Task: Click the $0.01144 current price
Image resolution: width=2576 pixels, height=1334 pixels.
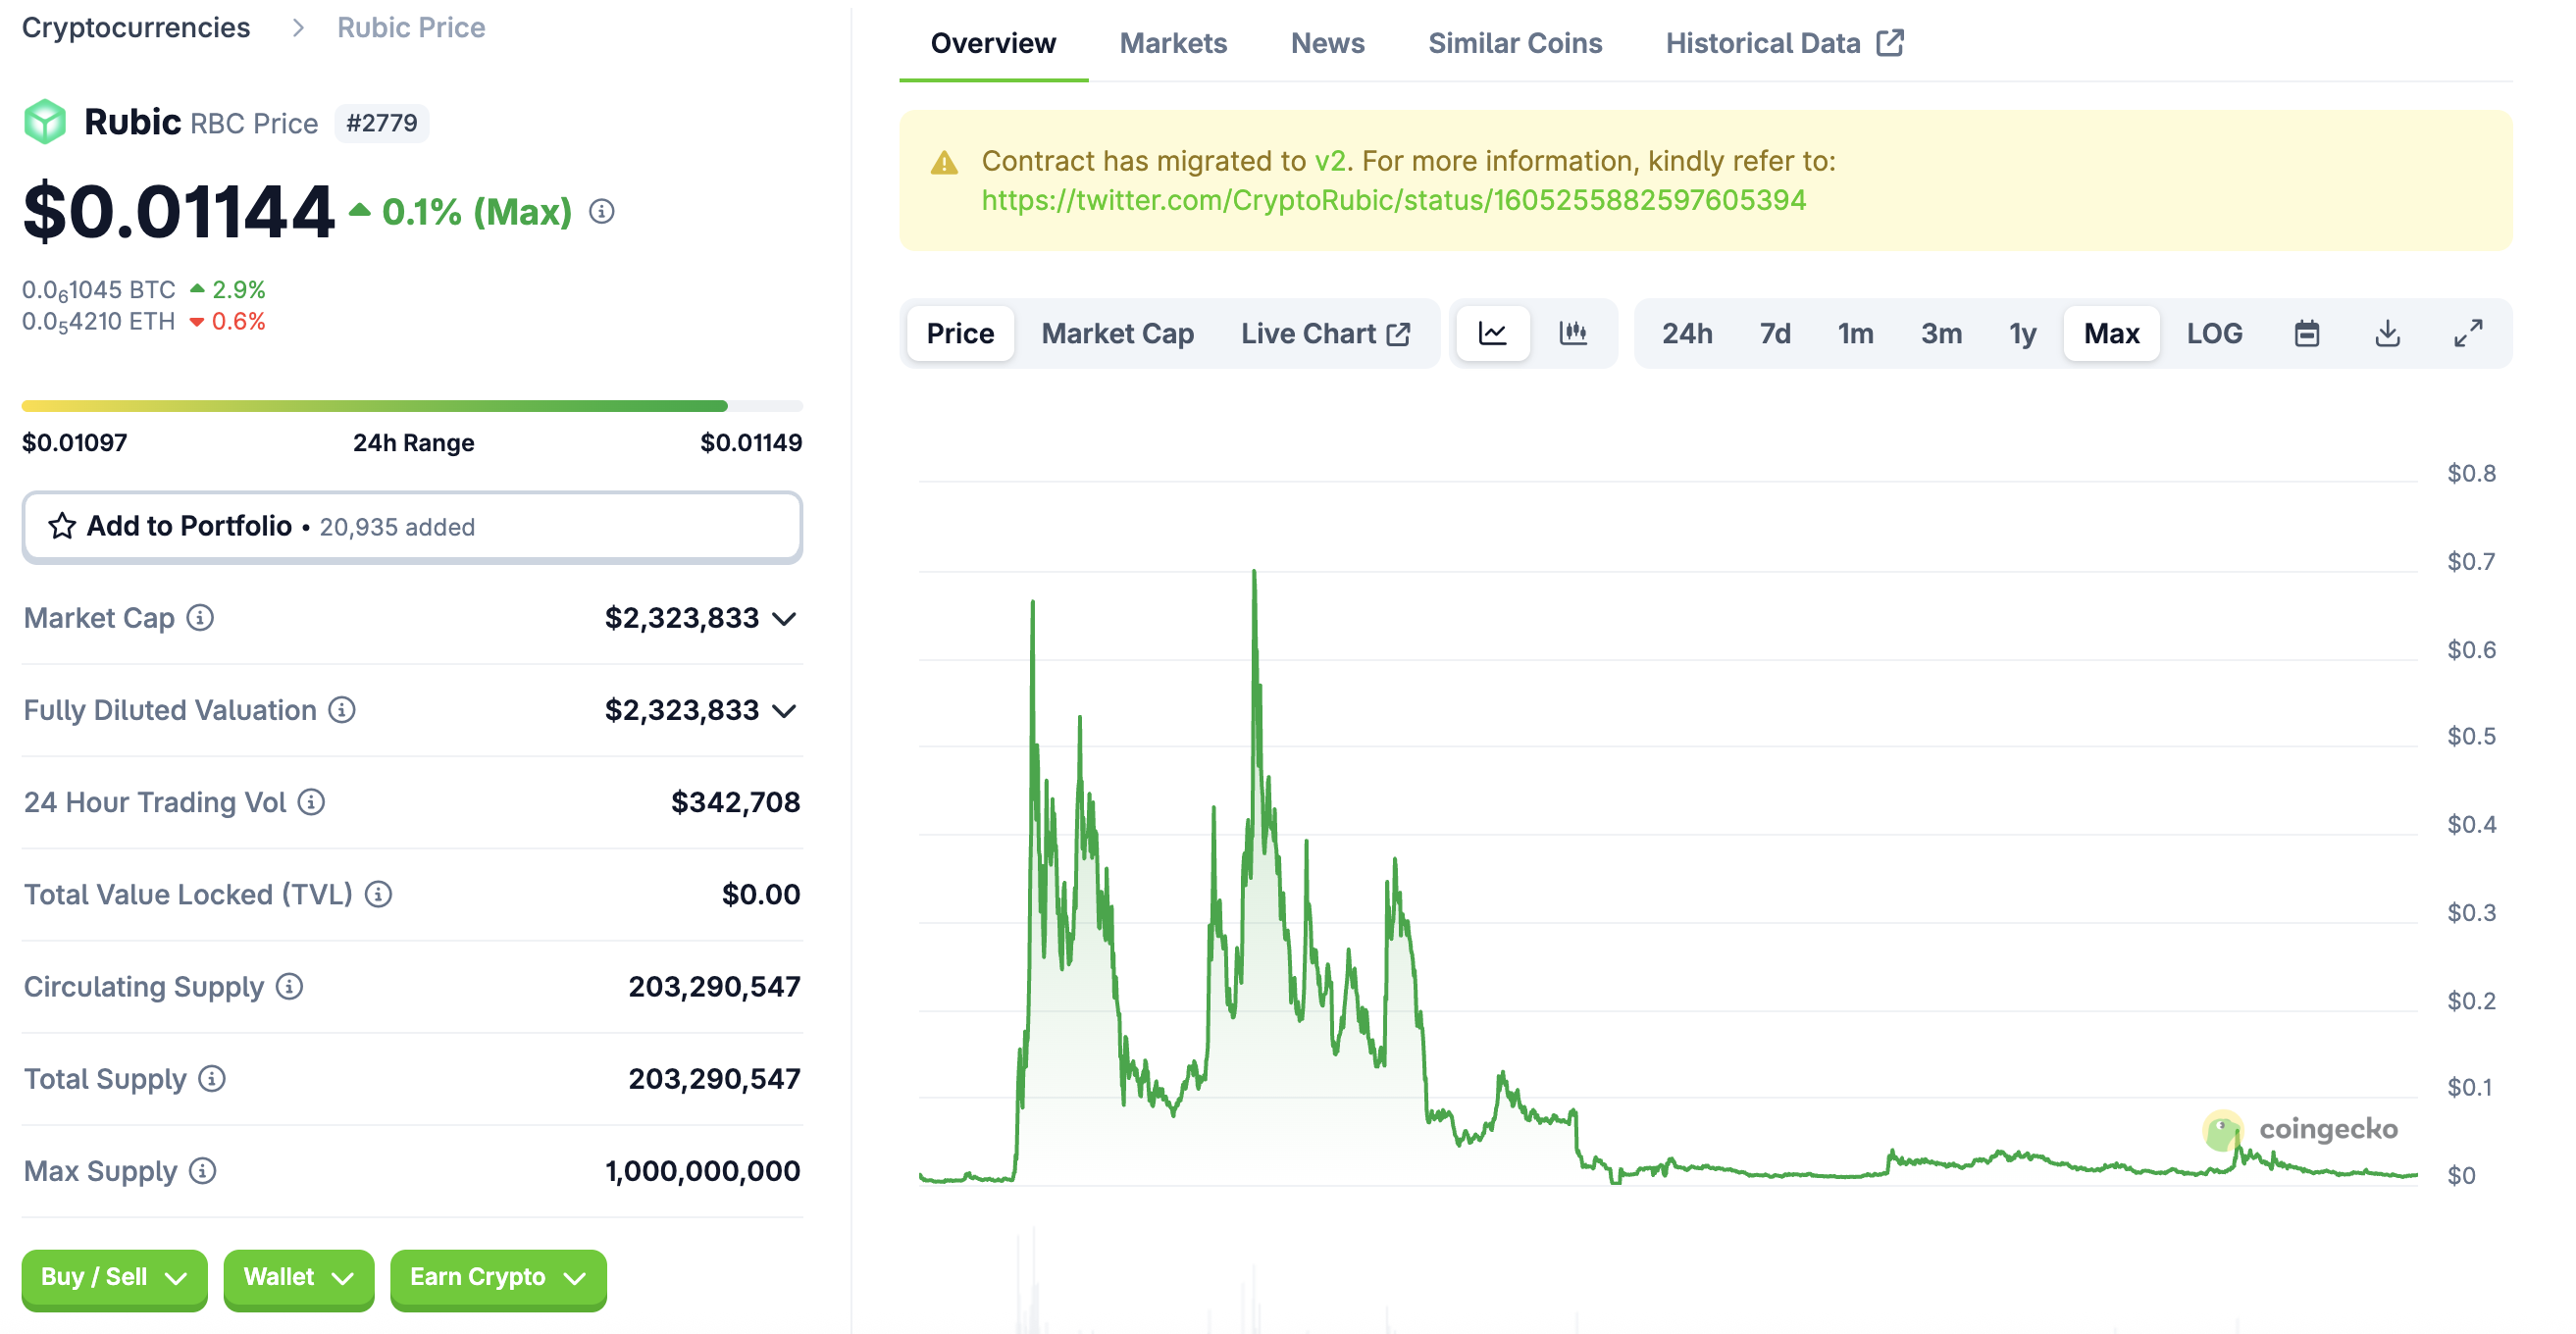Action: click(x=178, y=212)
